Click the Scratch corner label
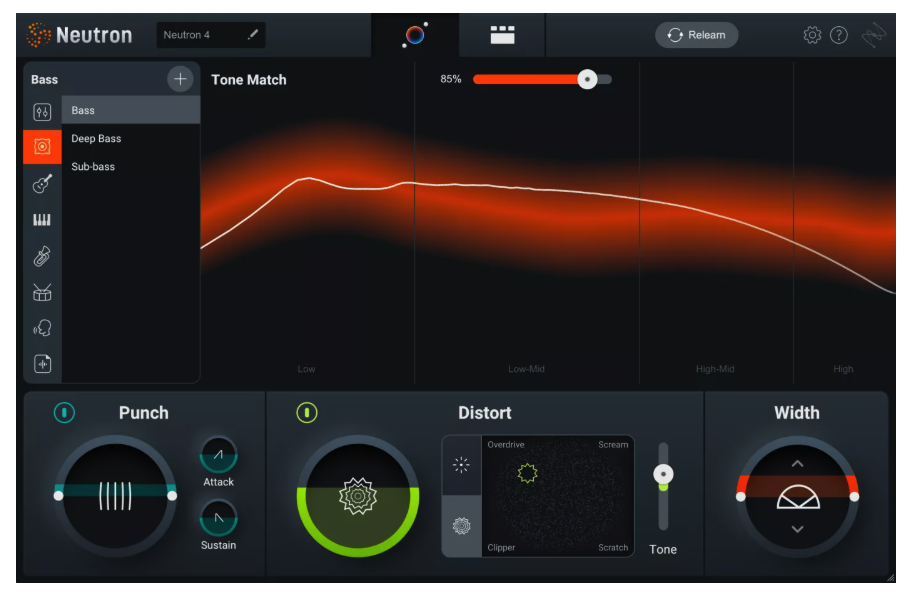914x593 pixels. tap(613, 548)
